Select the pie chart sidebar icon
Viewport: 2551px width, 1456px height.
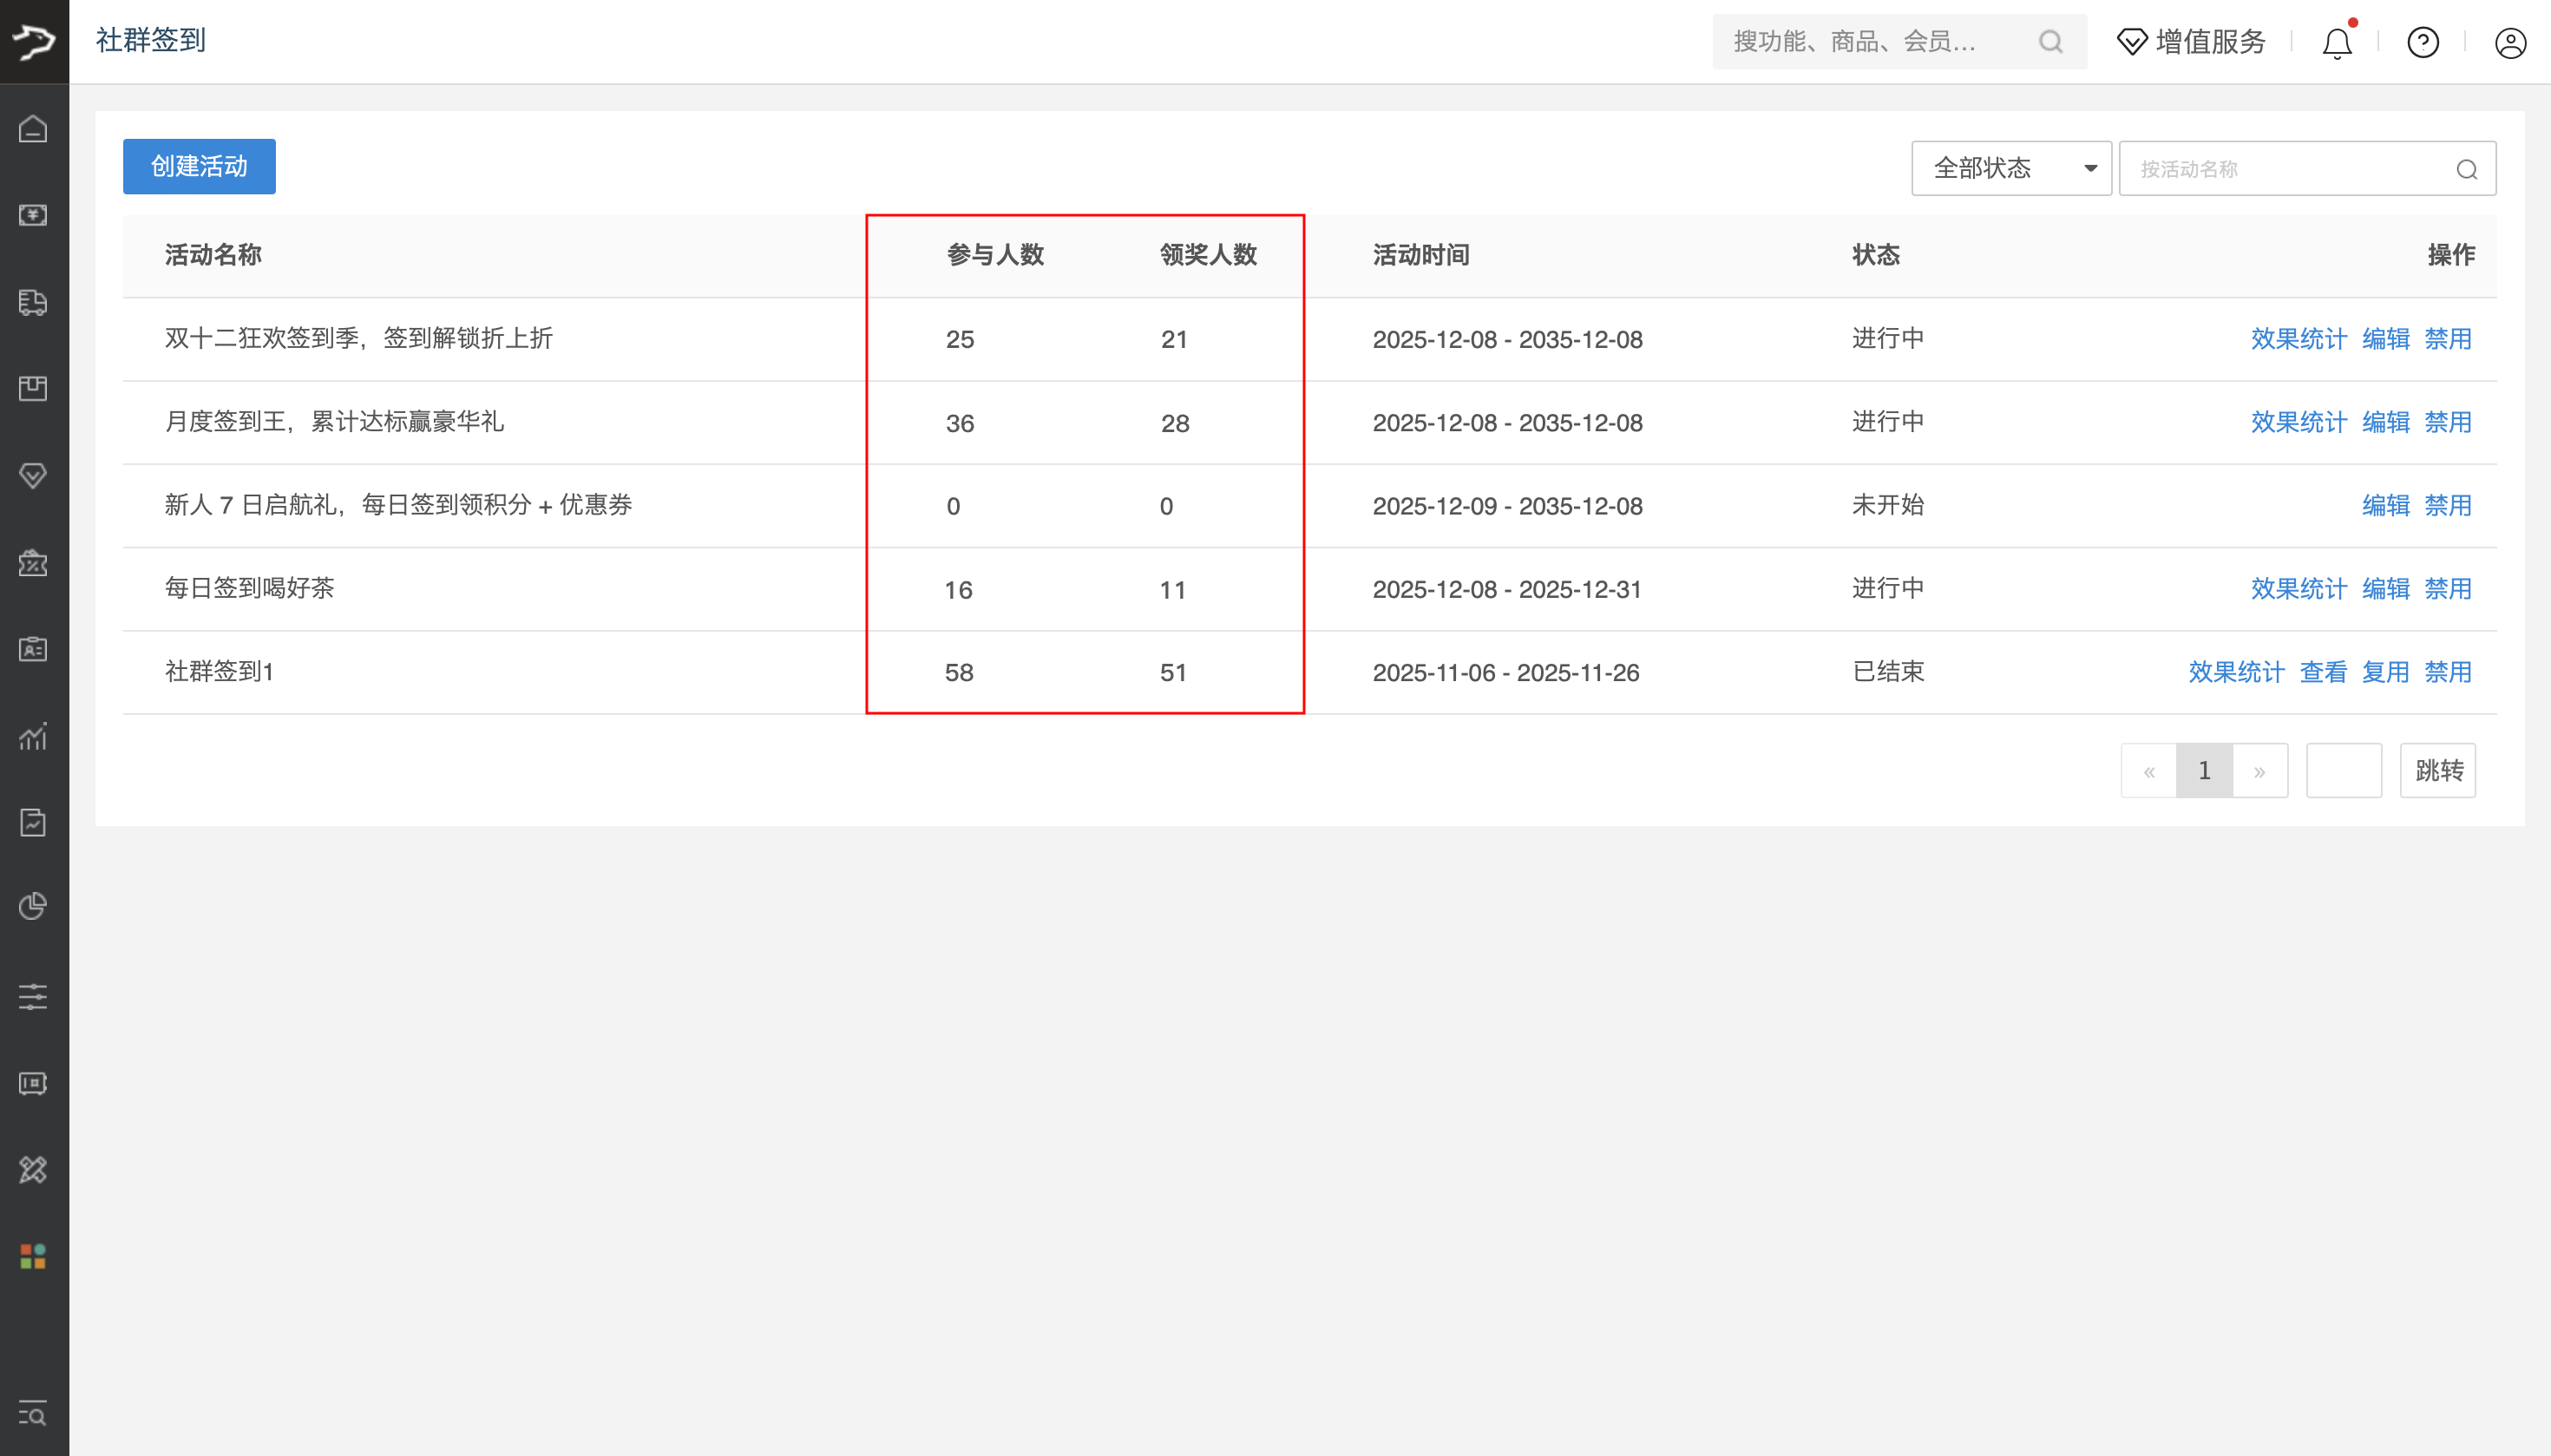point(33,906)
